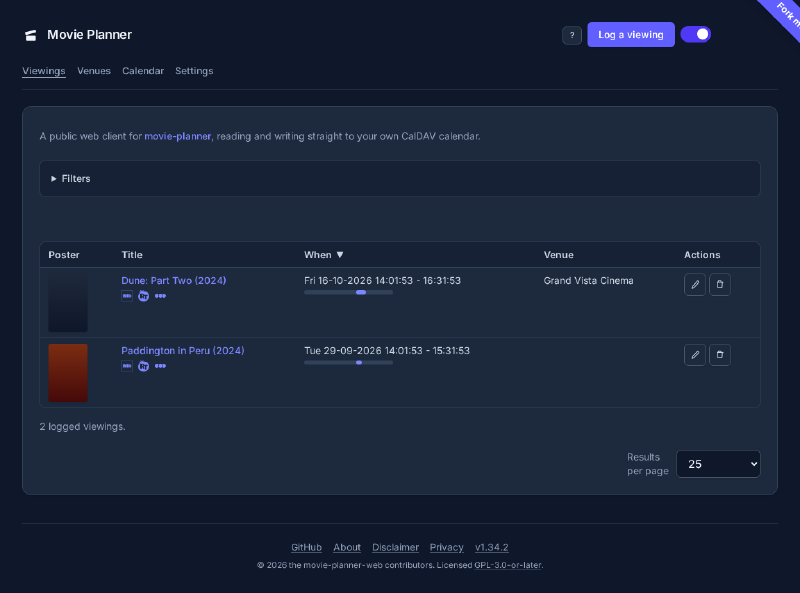800x593 pixels.
Task: Open the Results per page dropdown
Action: [718, 464]
